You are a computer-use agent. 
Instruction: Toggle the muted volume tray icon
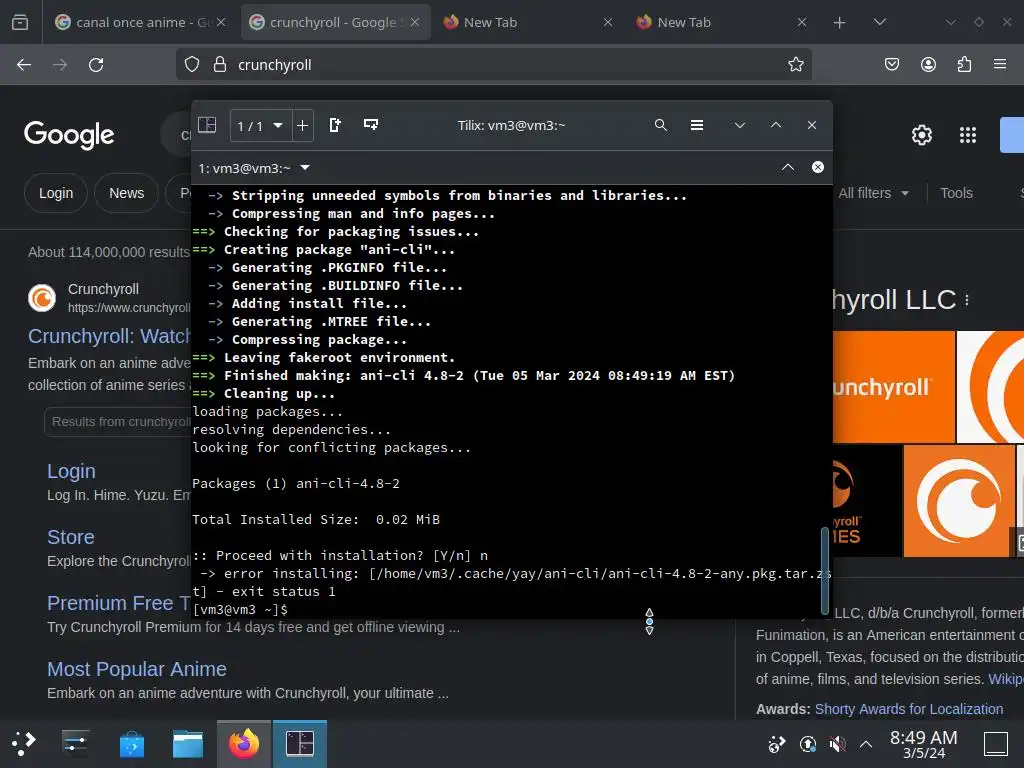[837, 744]
